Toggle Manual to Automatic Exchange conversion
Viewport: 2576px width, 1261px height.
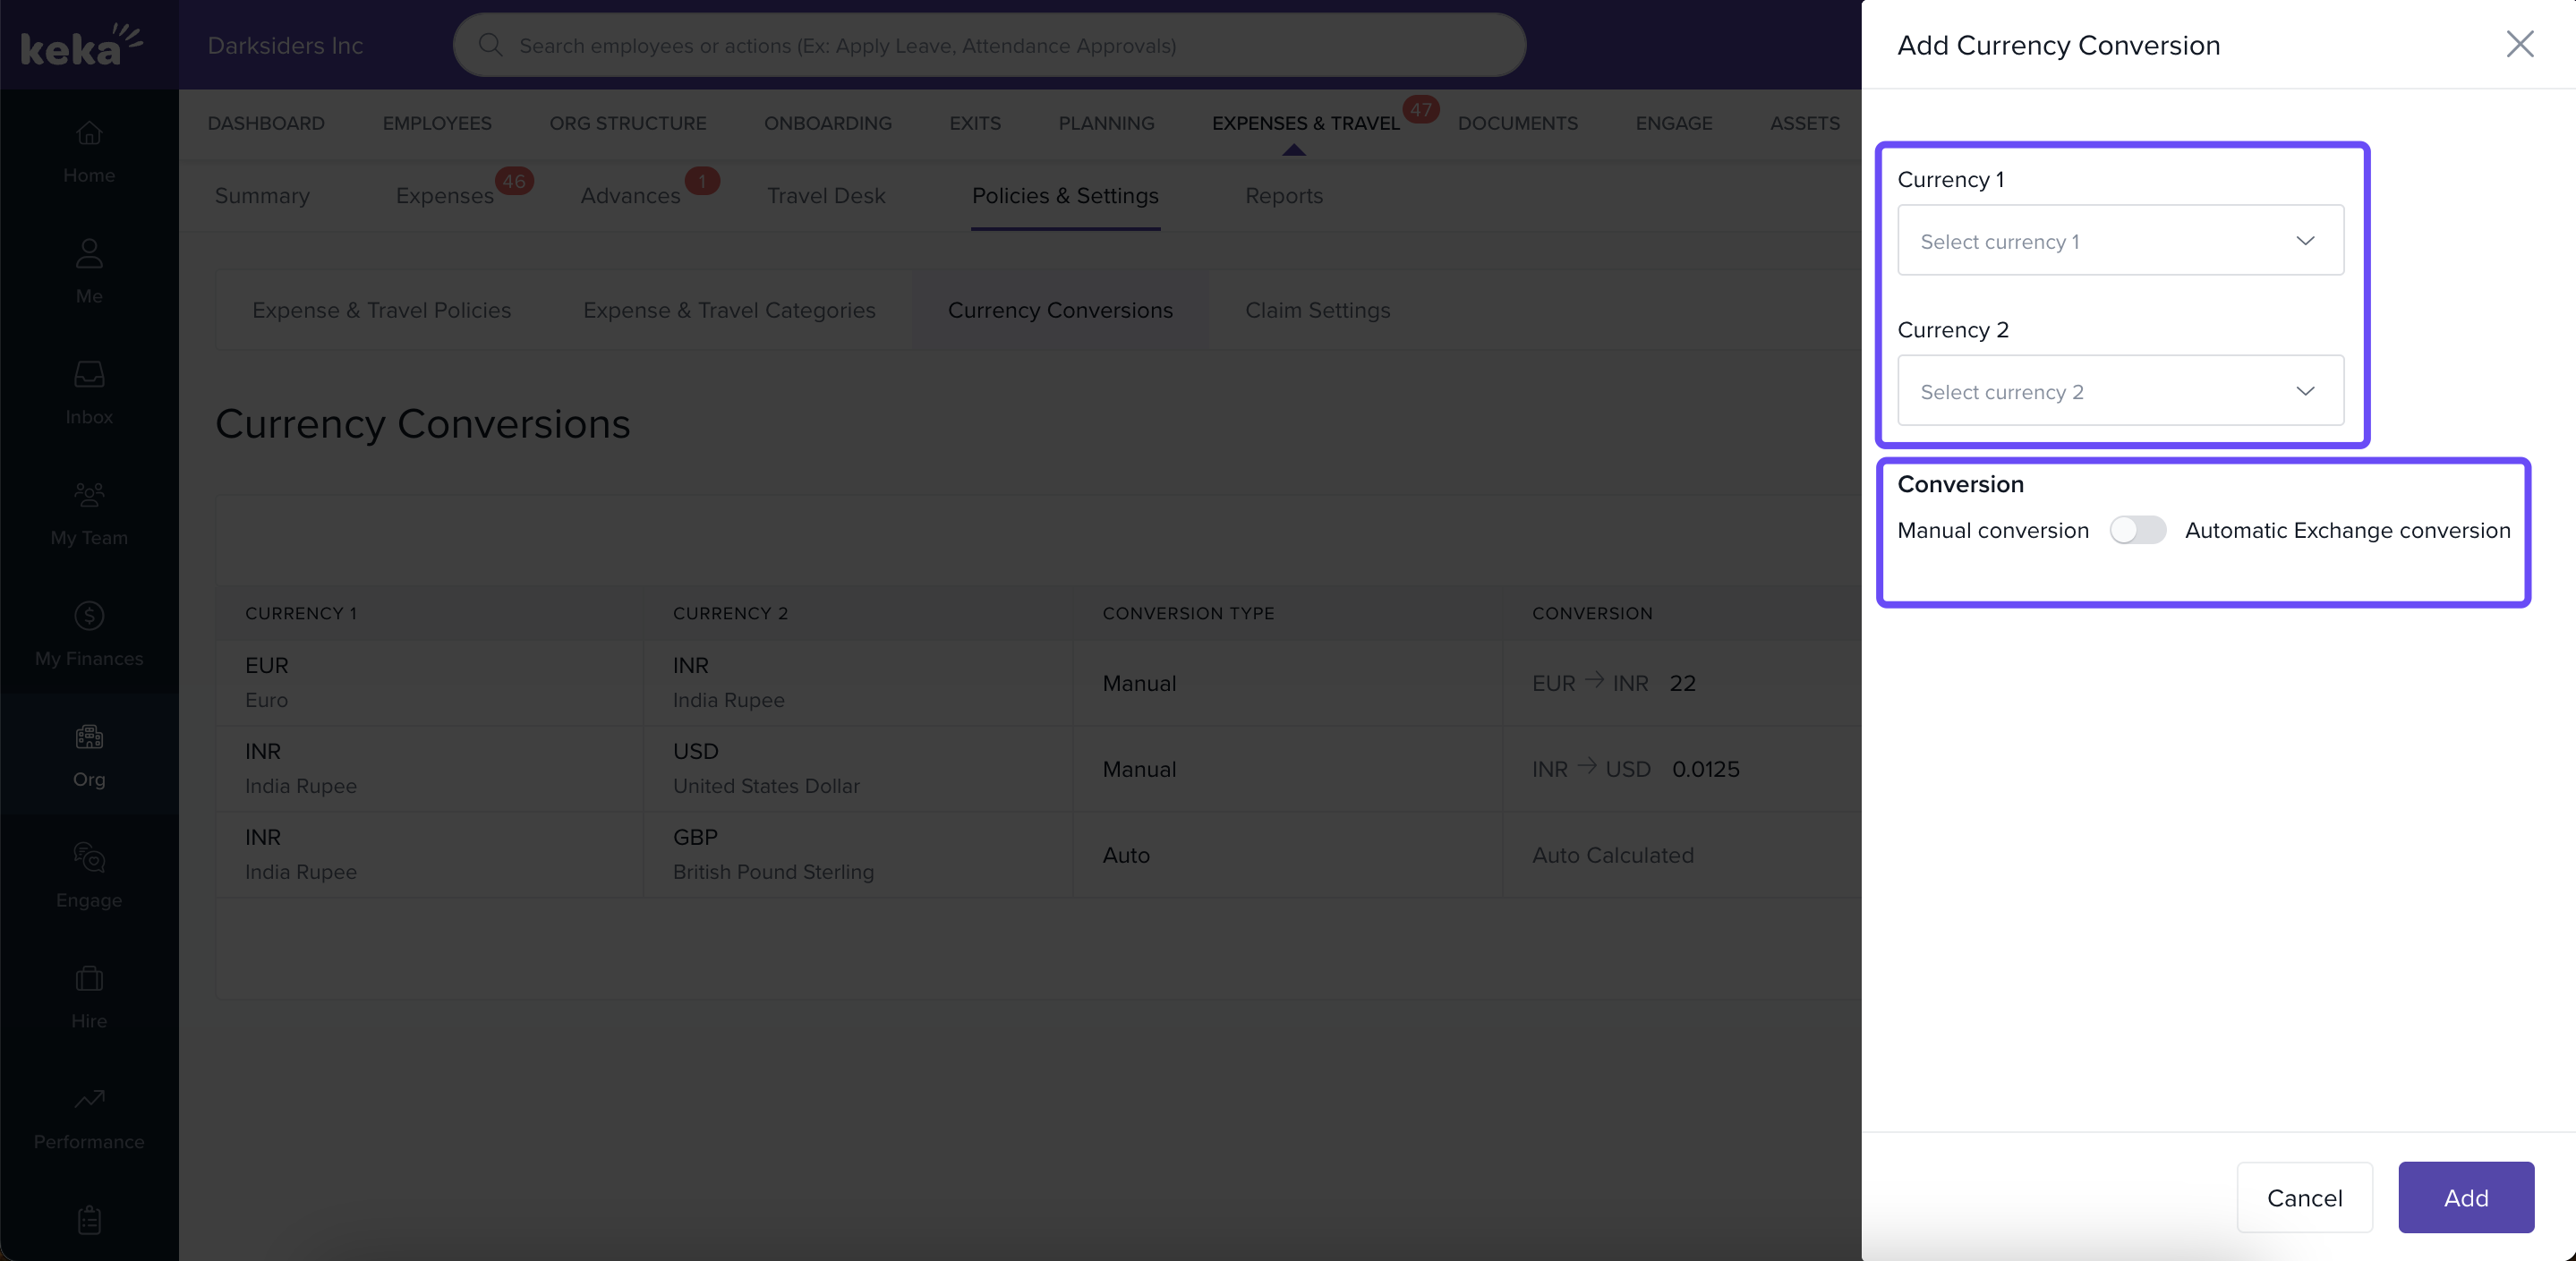point(2137,530)
